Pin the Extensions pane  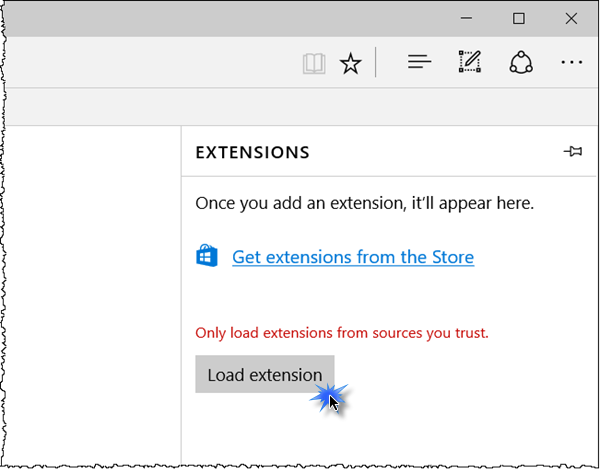(x=573, y=152)
